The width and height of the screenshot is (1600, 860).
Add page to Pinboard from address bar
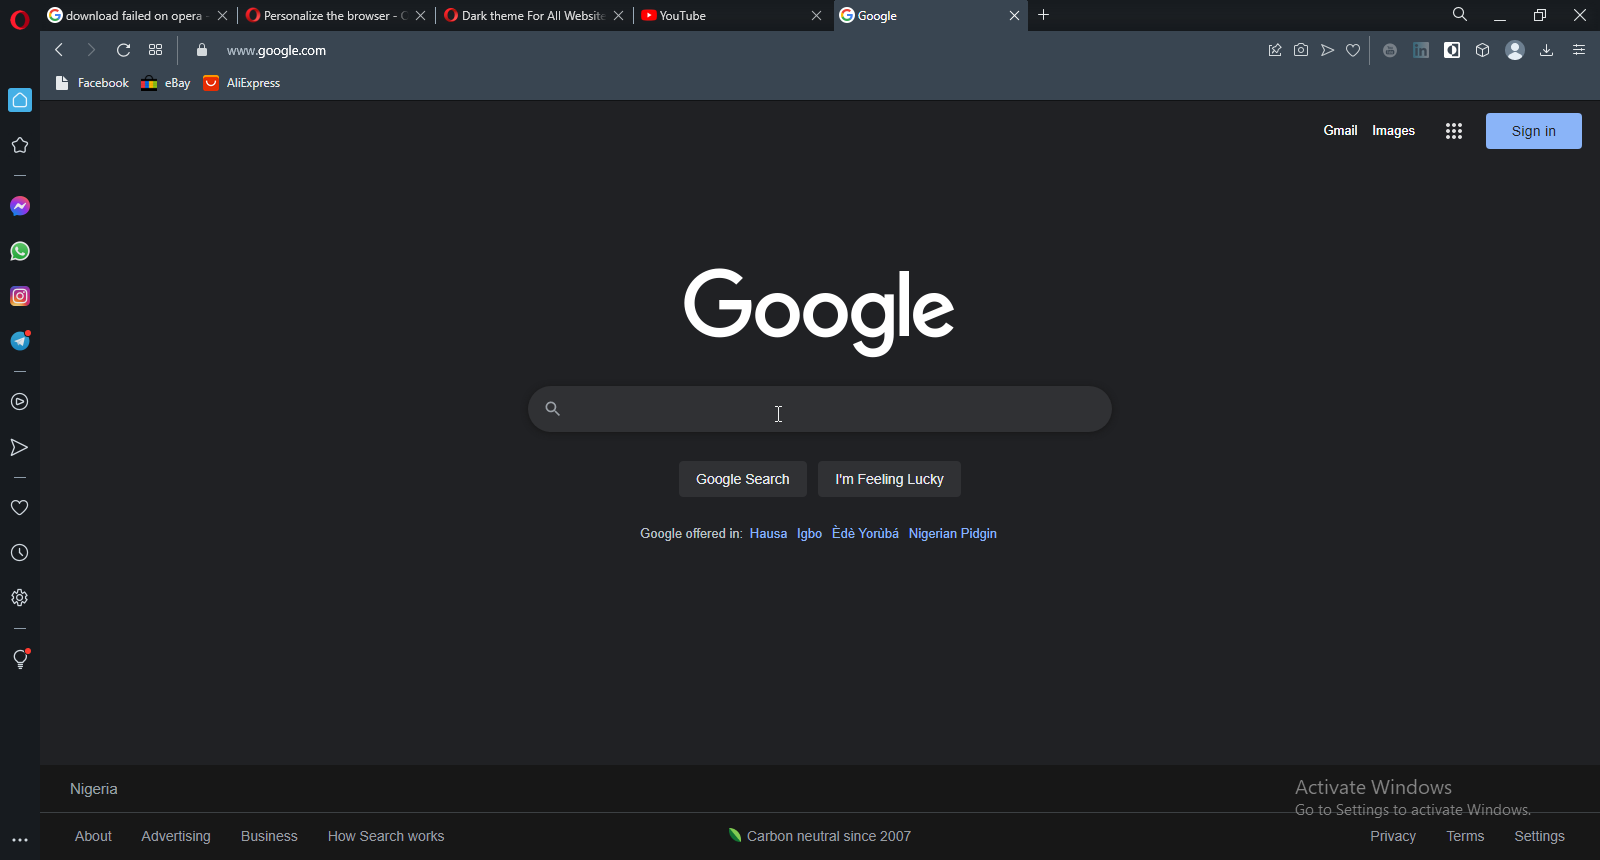pos(1275,50)
